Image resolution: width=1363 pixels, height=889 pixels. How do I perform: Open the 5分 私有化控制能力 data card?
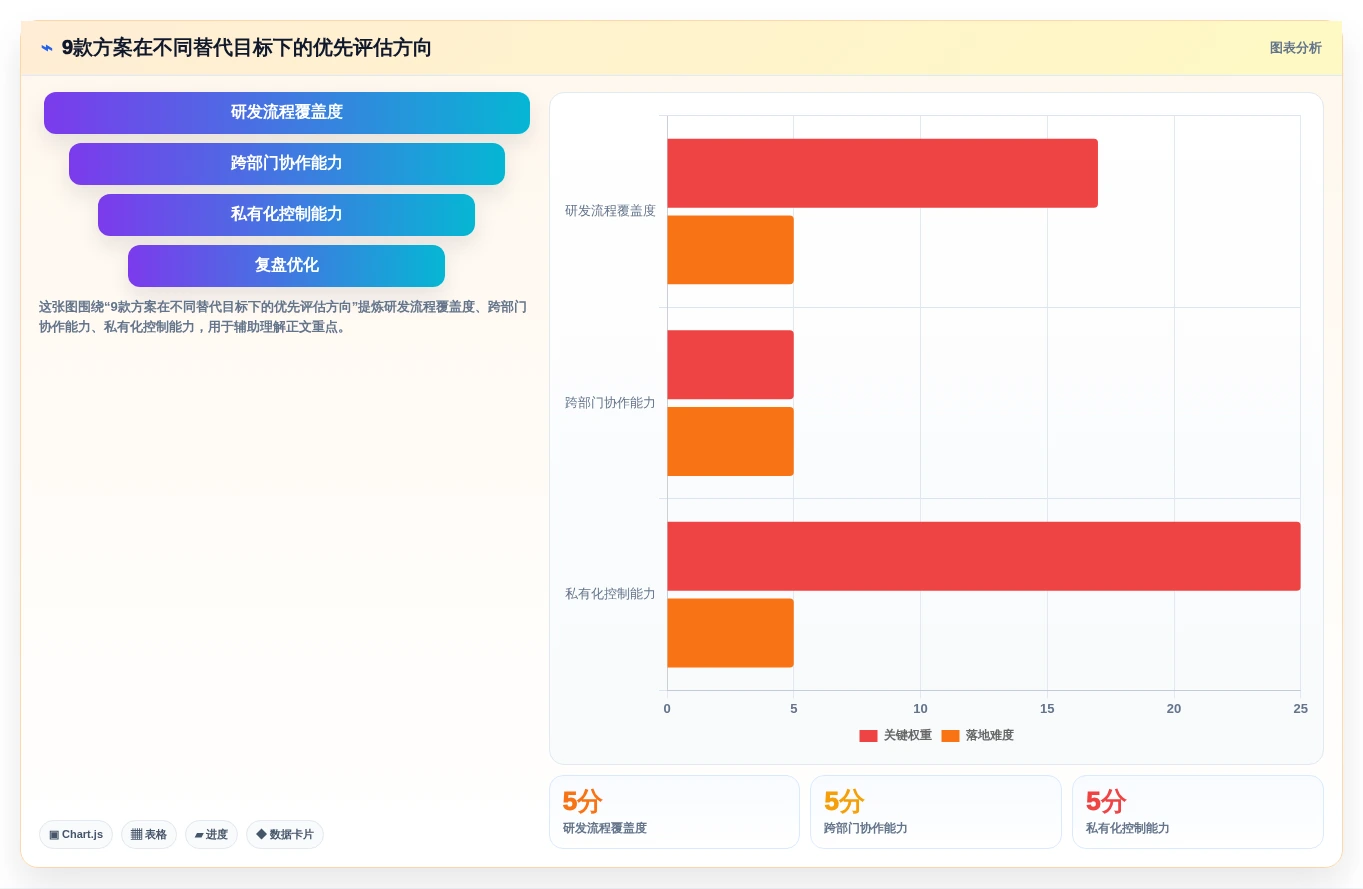pos(1198,812)
